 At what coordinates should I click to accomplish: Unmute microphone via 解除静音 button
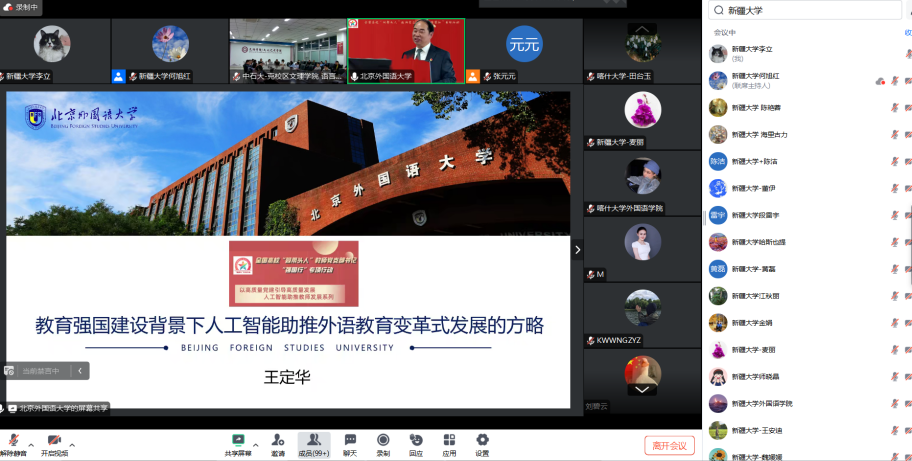click(x=13, y=445)
